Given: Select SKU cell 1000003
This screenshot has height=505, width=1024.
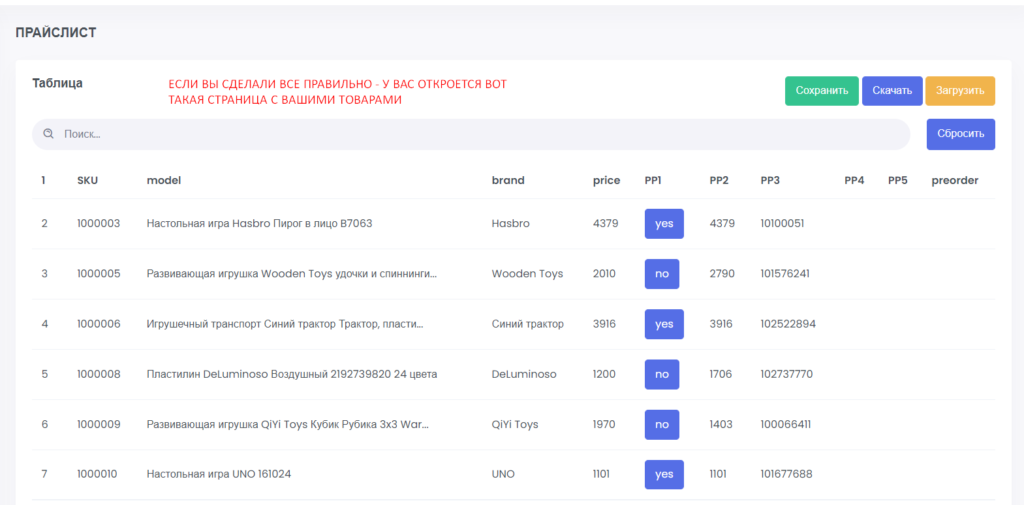Looking at the screenshot, I should tap(99, 223).
